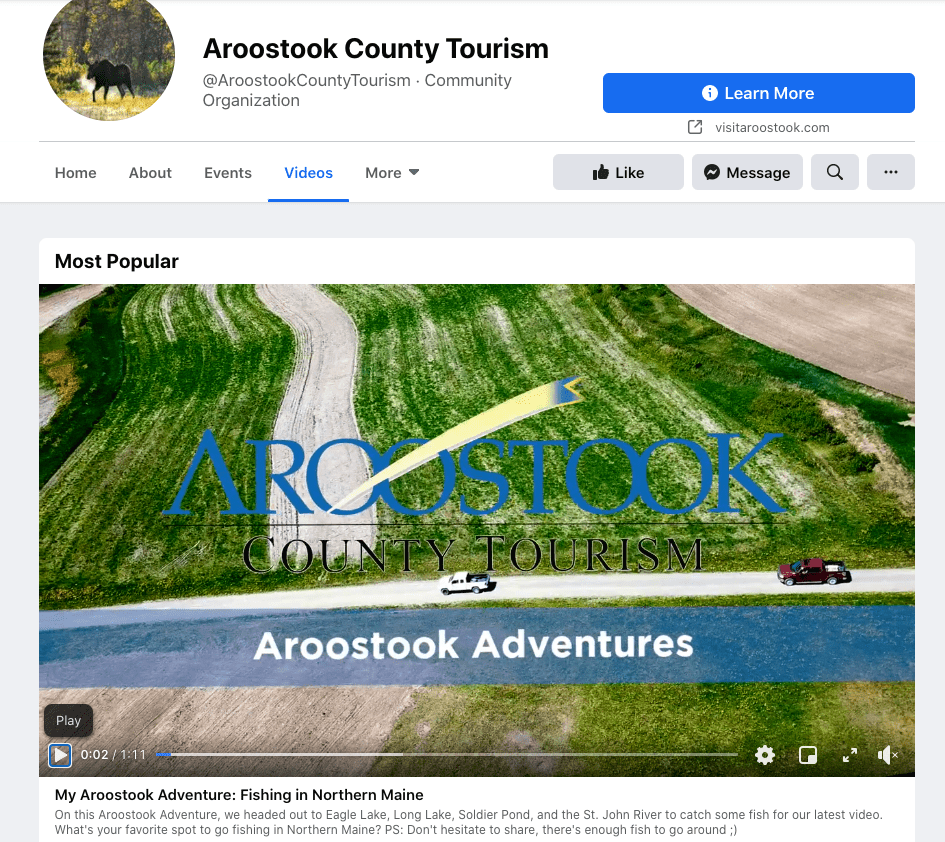Click the page search magnifier icon

coord(835,172)
